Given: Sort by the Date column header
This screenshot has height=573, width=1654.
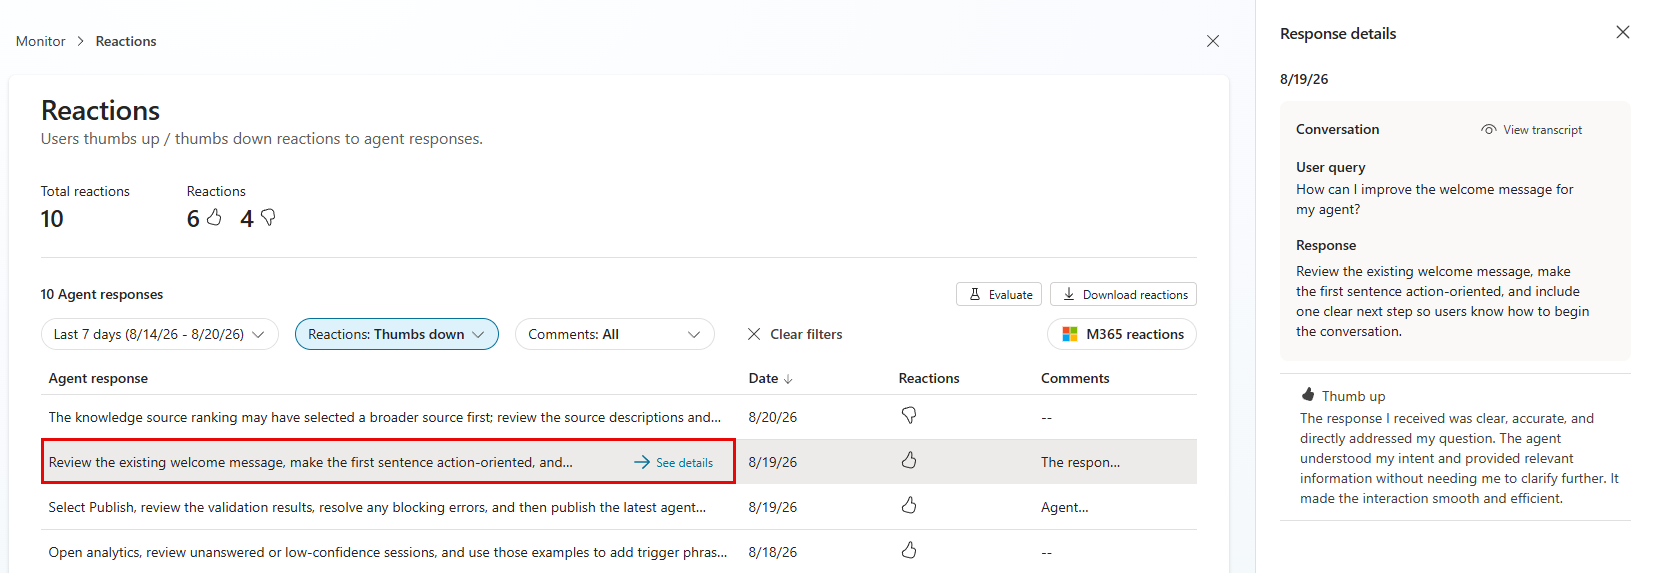Looking at the screenshot, I should coord(771,378).
